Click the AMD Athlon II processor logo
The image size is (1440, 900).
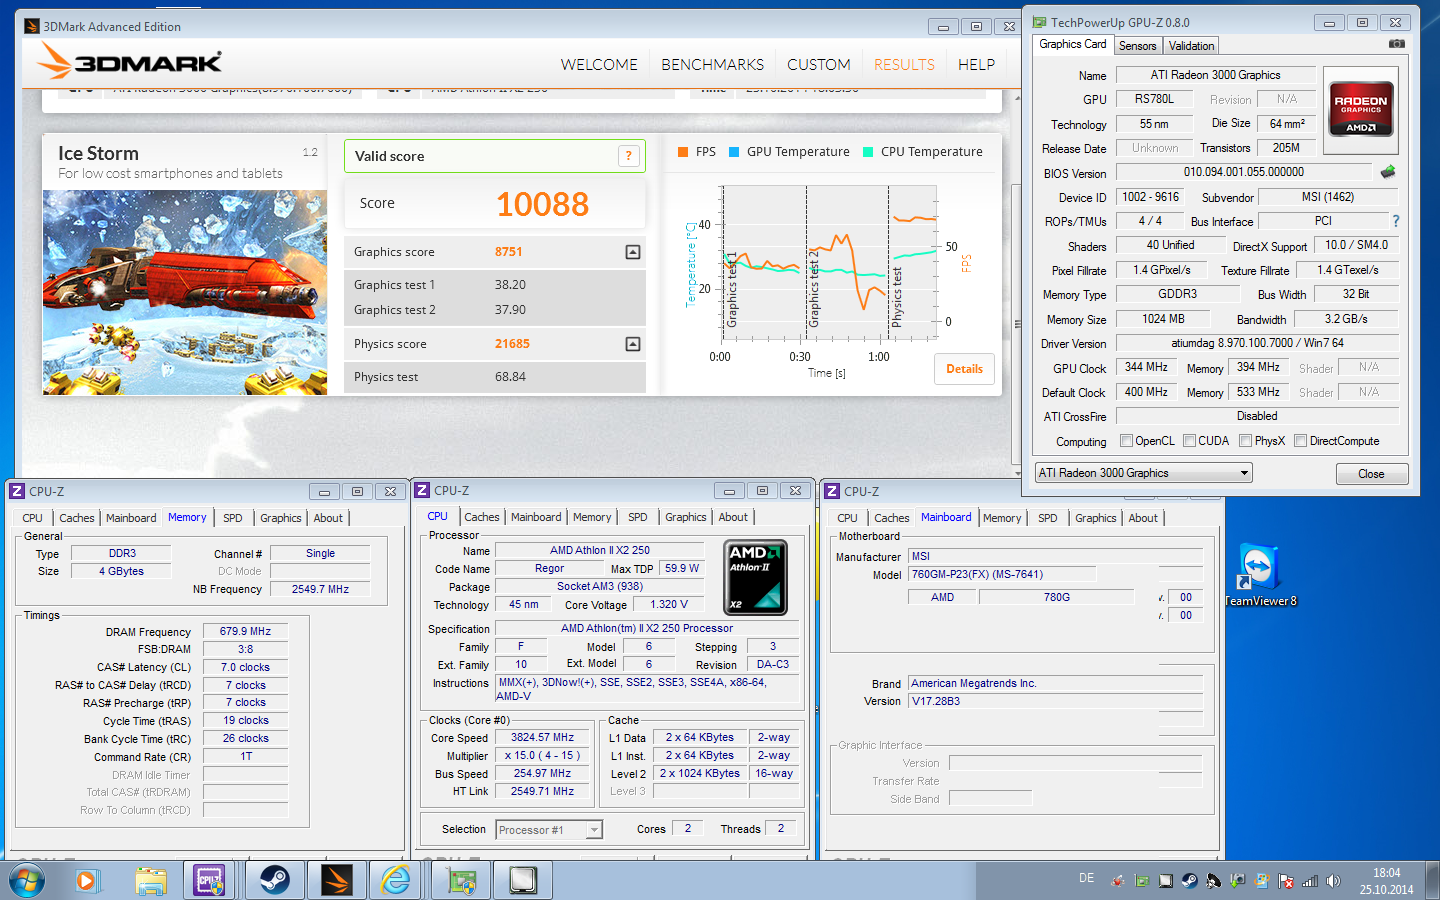pos(755,577)
